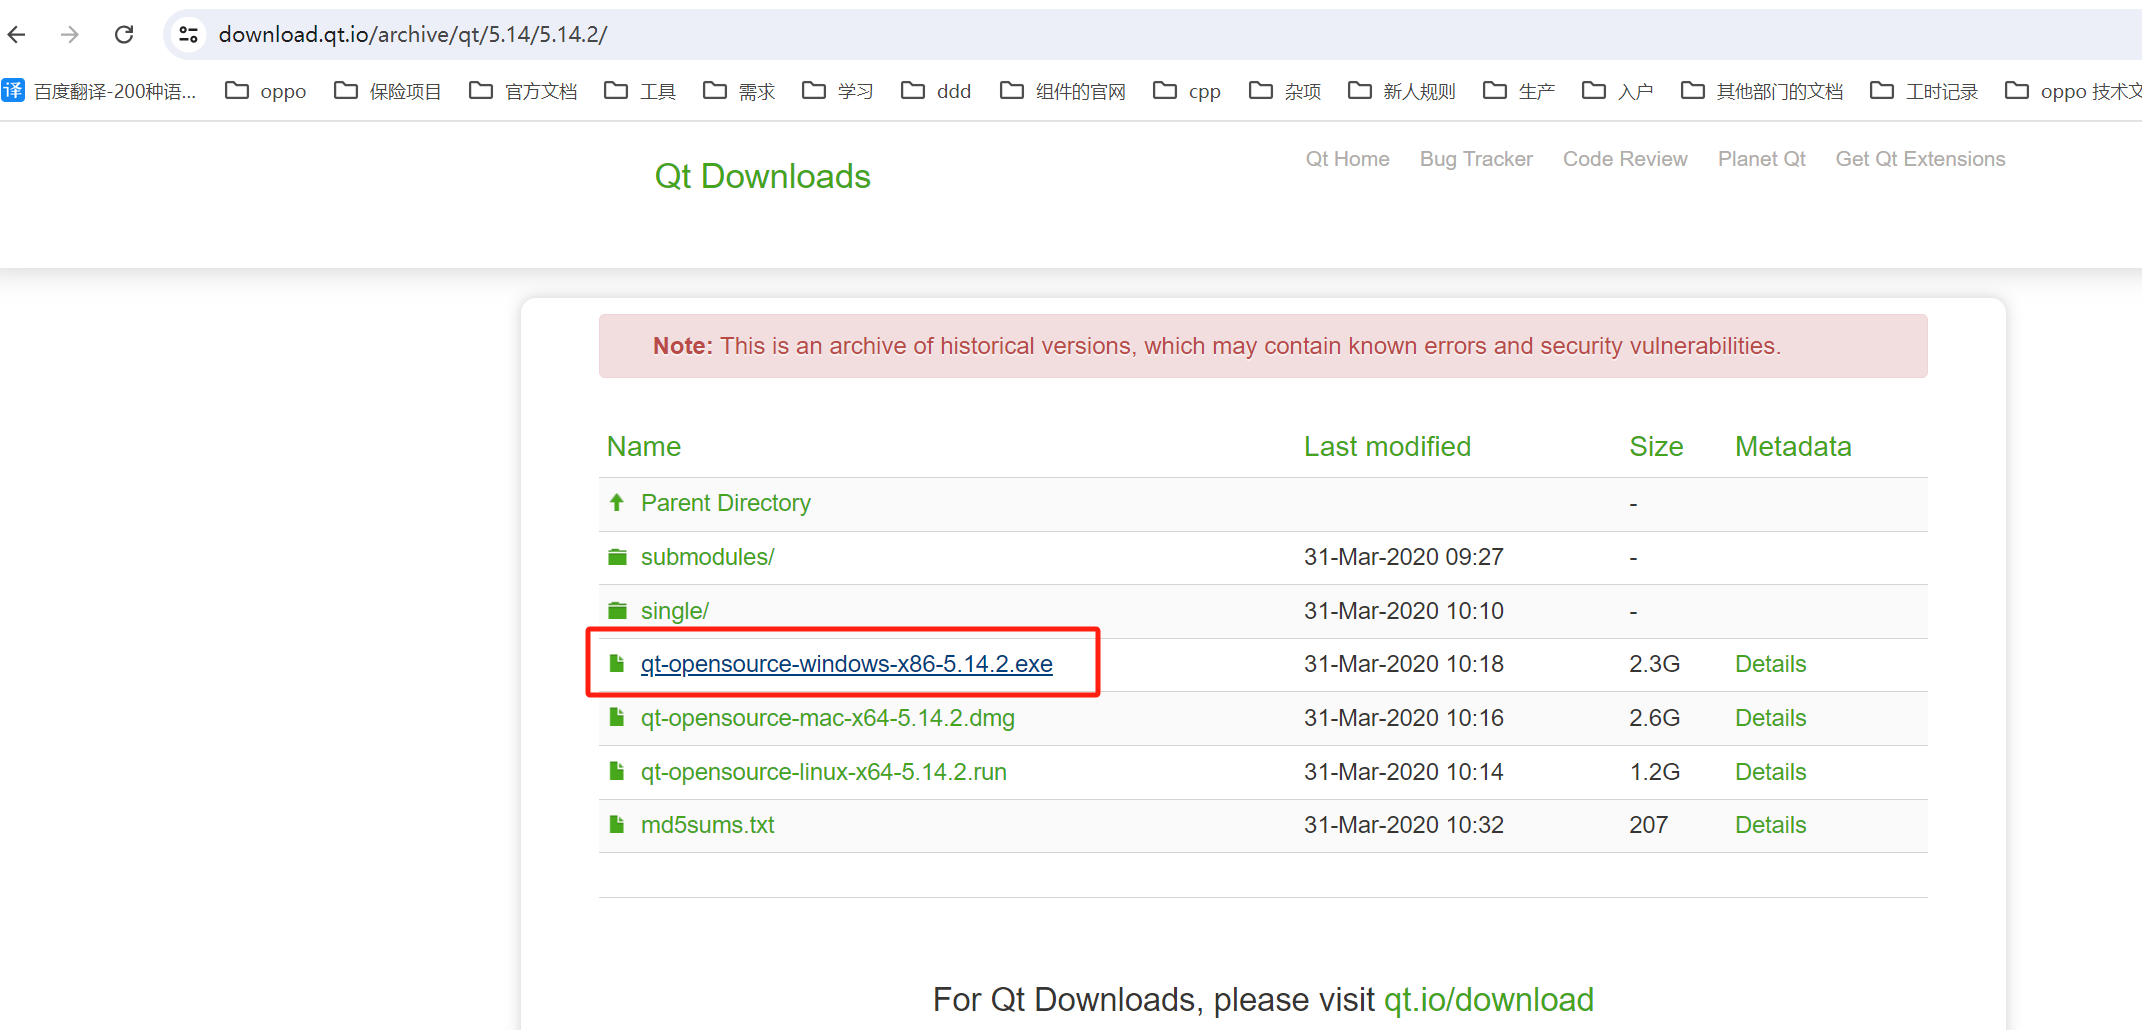Visit Planet Qt link
The image size is (2142, 1030).
(1761, 159)
